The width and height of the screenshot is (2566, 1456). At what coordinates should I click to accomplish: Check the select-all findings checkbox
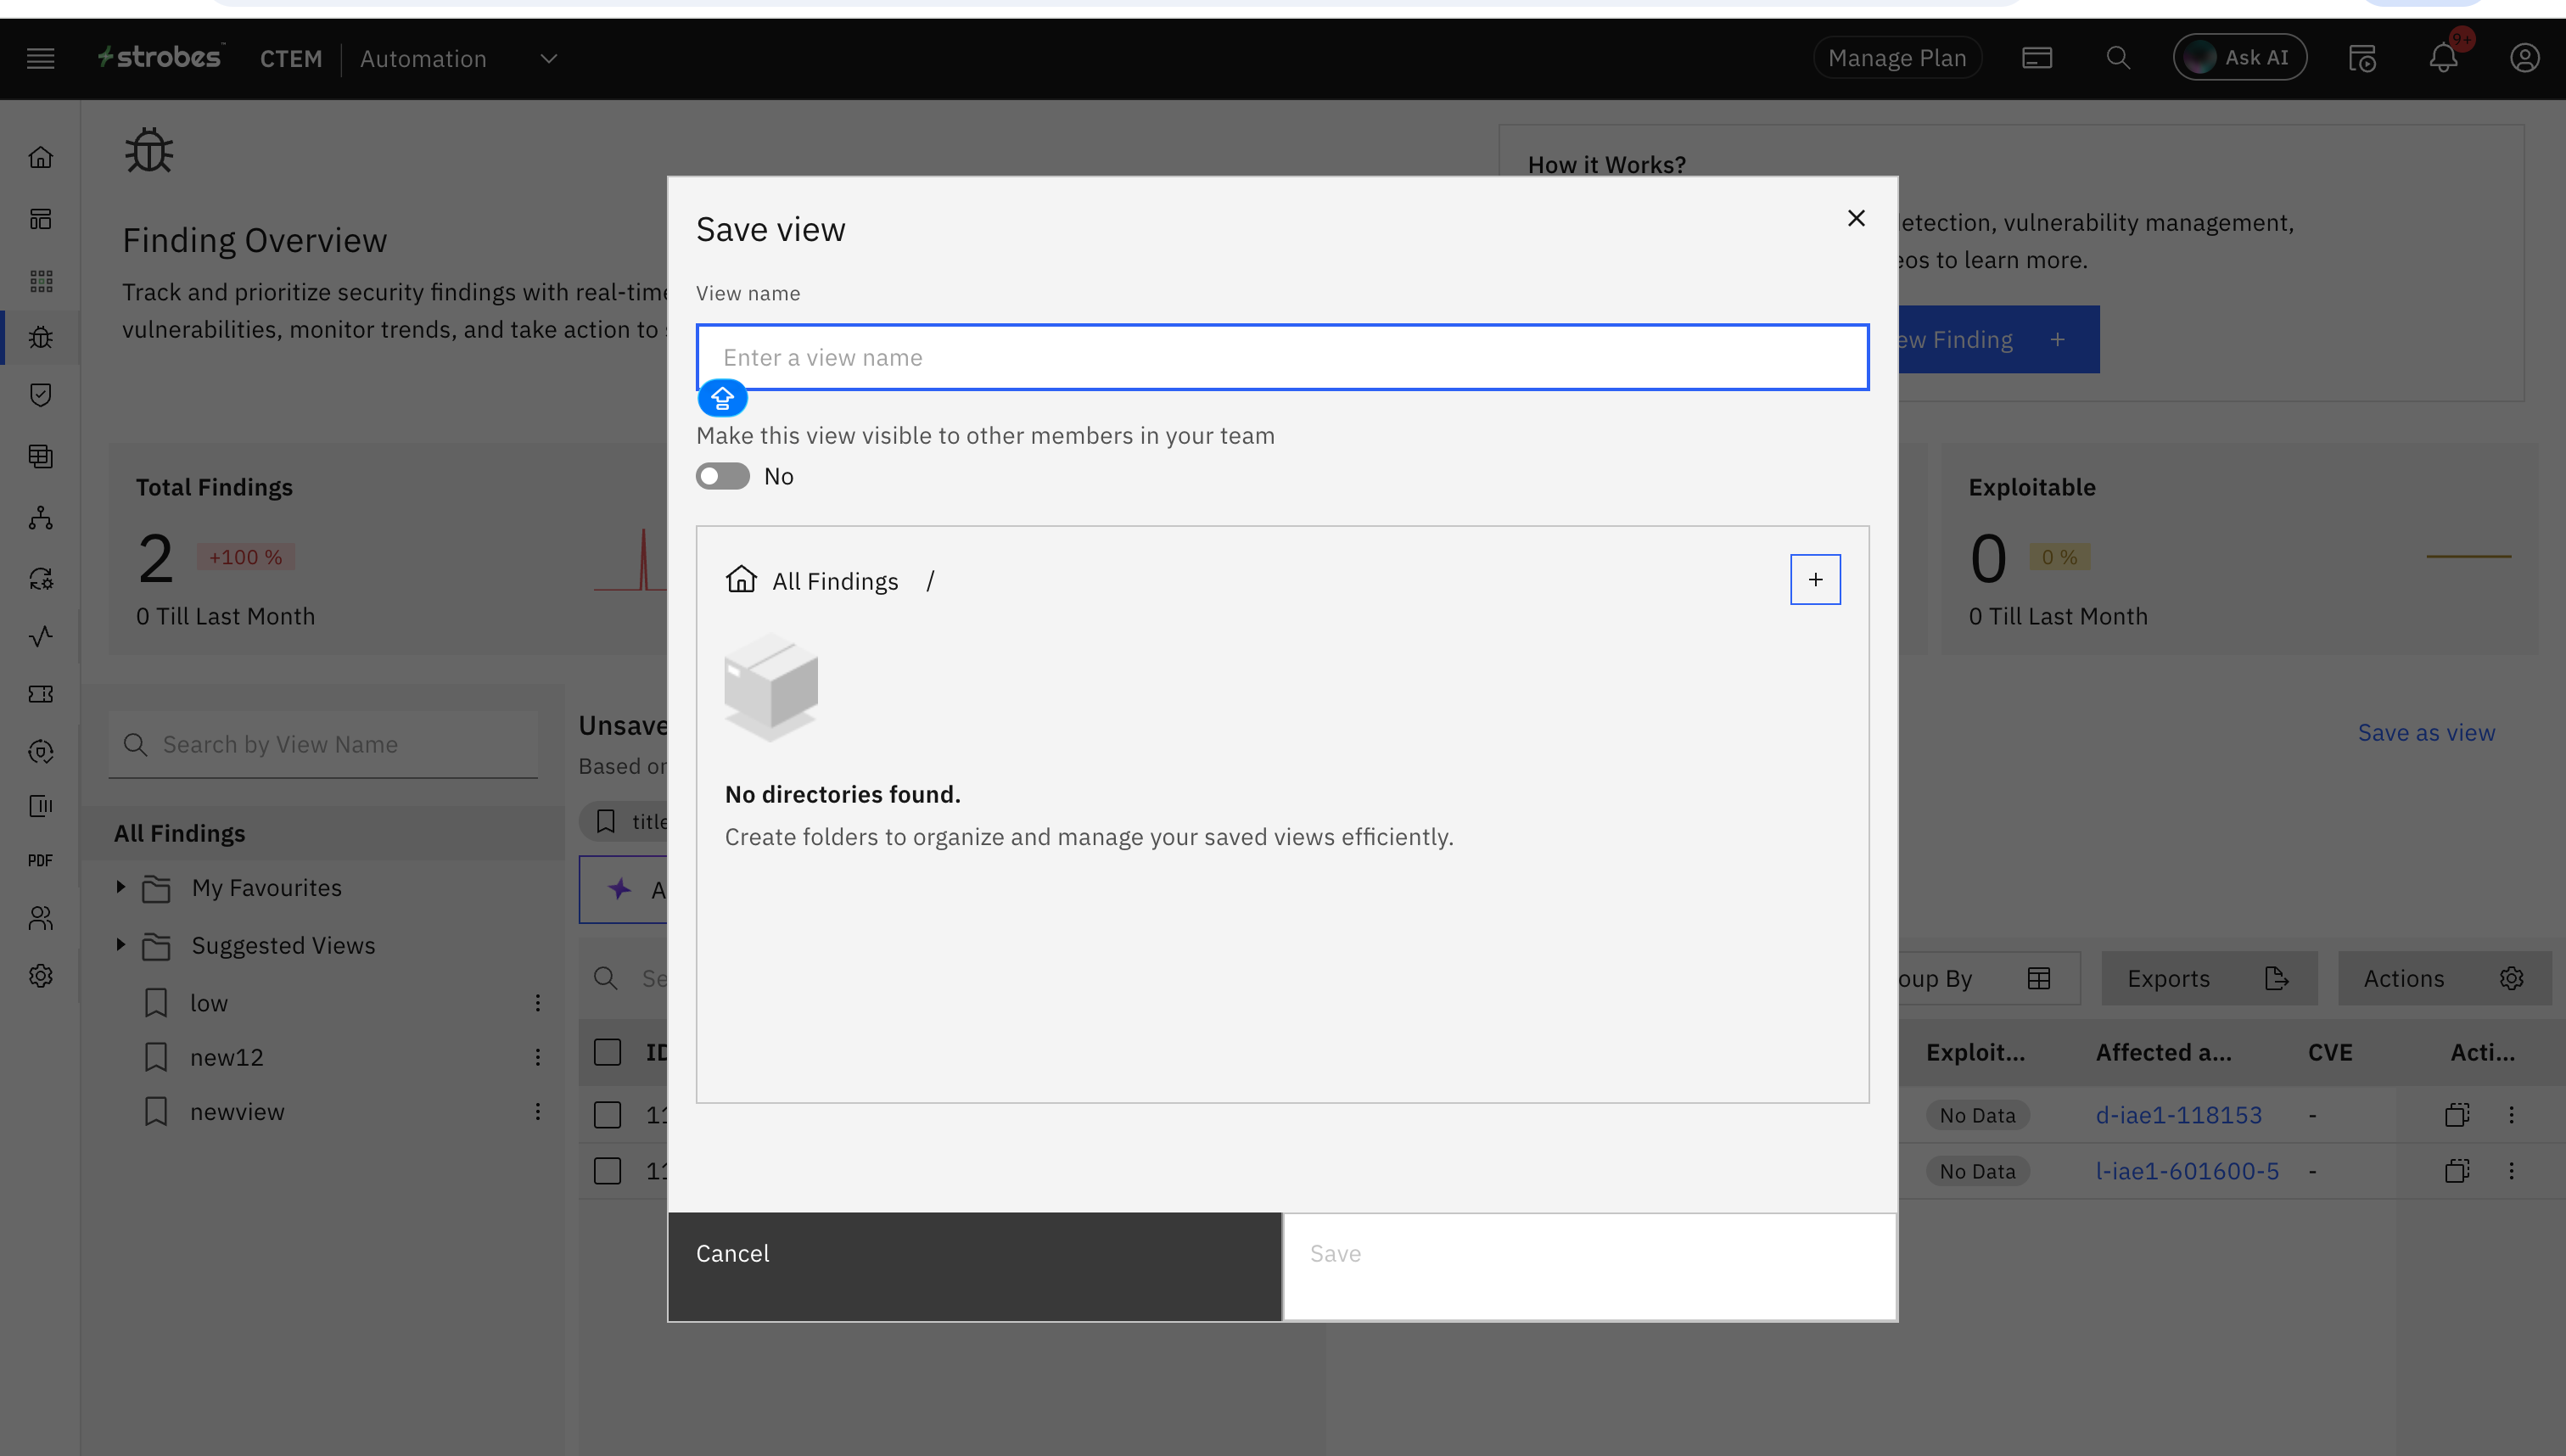point(607,1052)
